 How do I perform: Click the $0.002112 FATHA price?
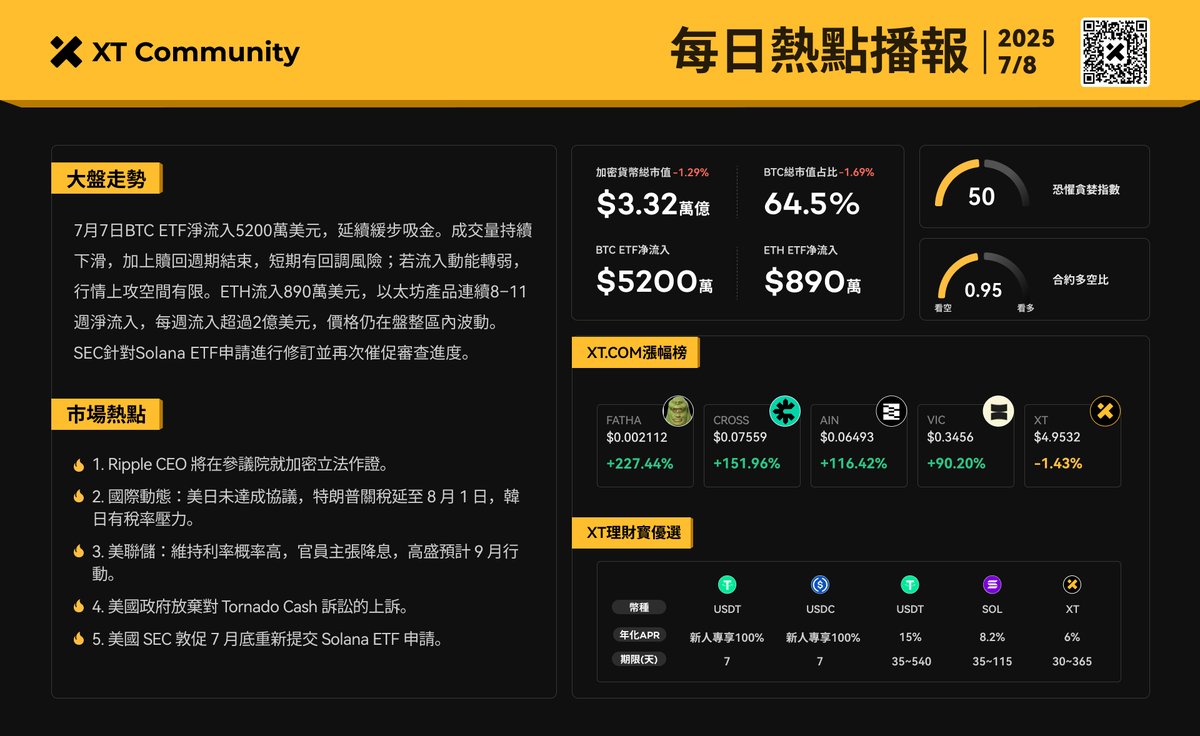tap(637, 437)
